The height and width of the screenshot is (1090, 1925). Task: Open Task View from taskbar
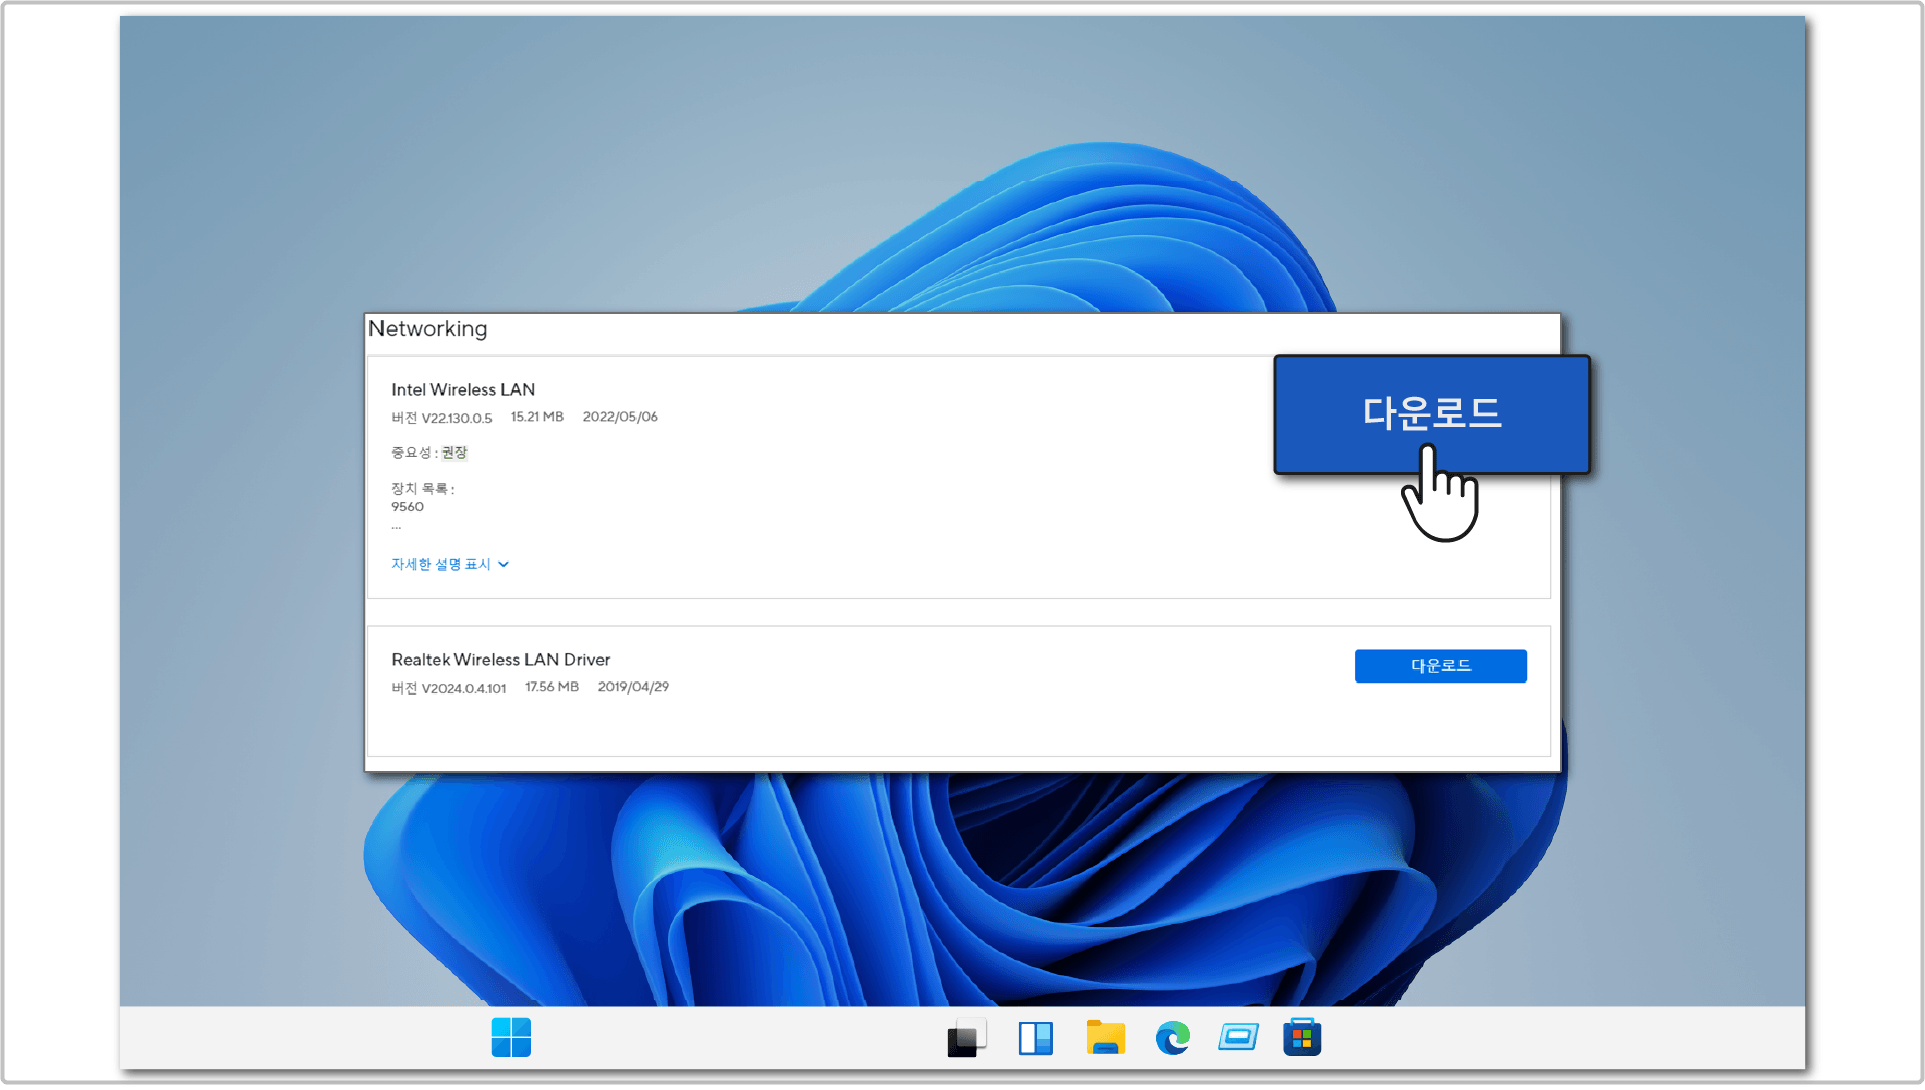[x=966, y=1038]
